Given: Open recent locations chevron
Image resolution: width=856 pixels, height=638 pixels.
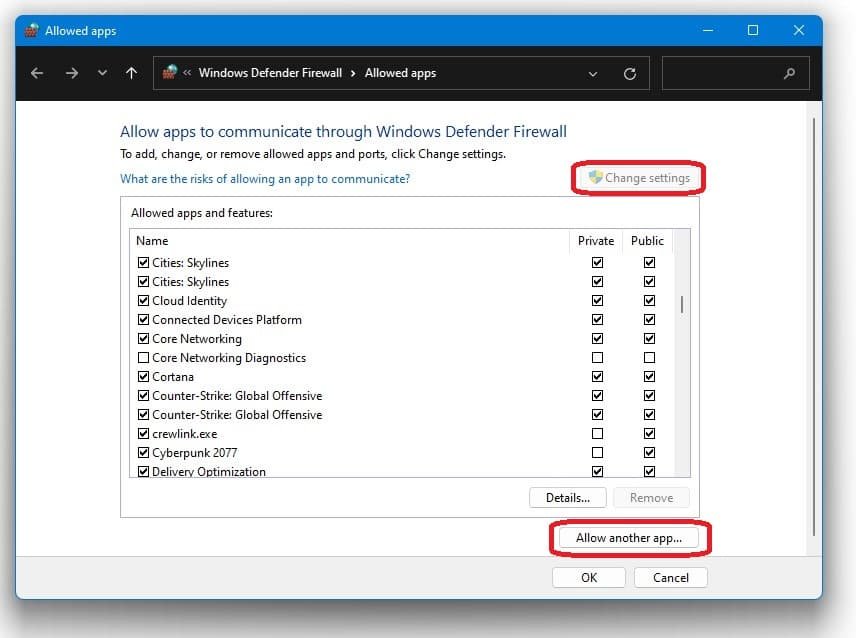Looking at the screenshot, I should 102,73.
